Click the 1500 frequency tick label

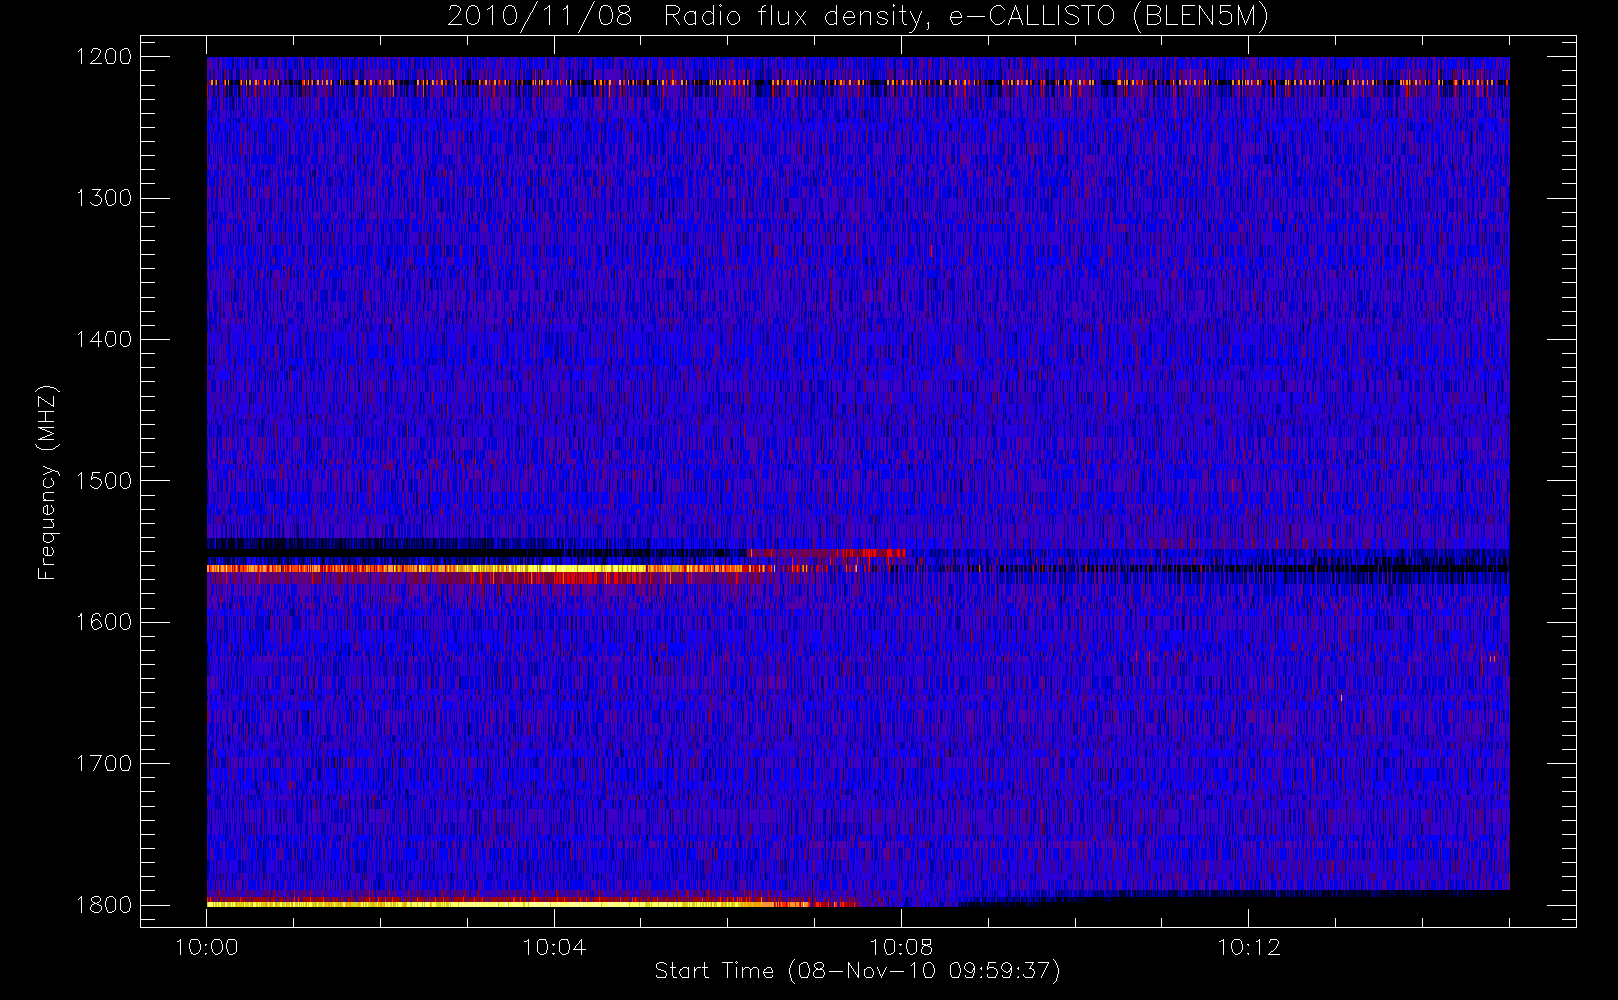(x=104, y=481)
